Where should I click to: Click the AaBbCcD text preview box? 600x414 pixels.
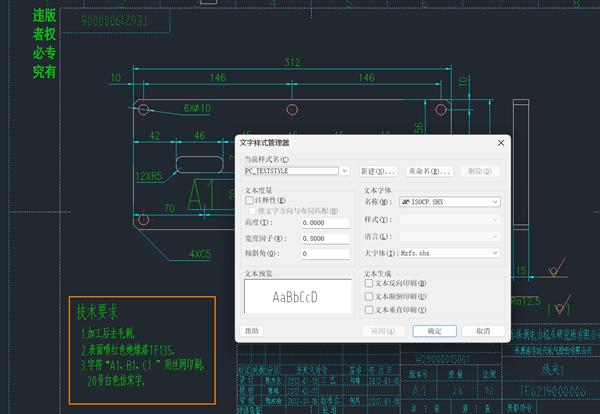tap(297, 297)
